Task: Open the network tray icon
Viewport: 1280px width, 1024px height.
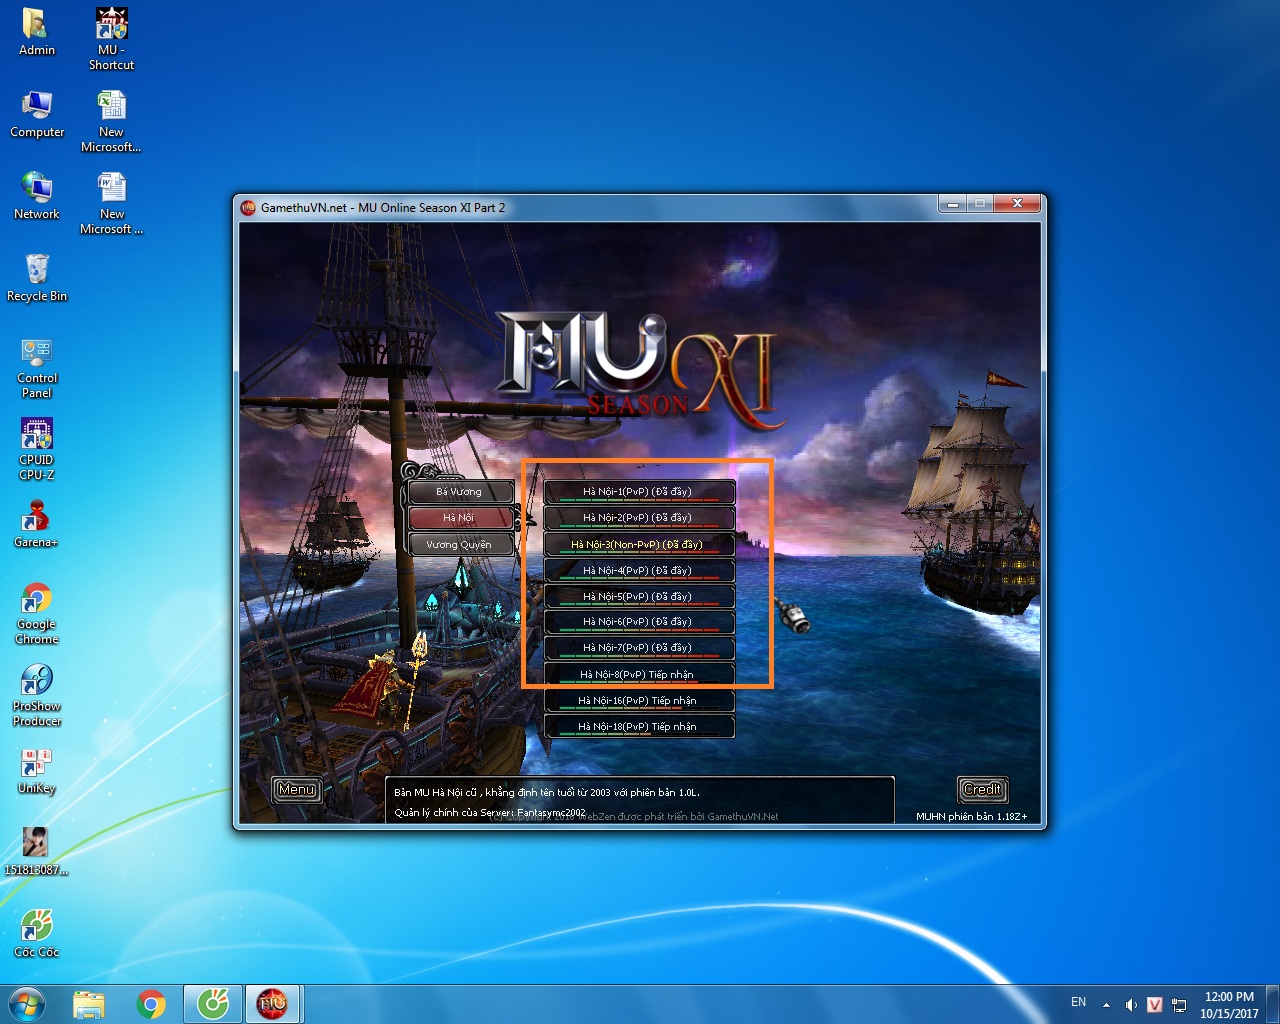Action: click(1179, 1004)
